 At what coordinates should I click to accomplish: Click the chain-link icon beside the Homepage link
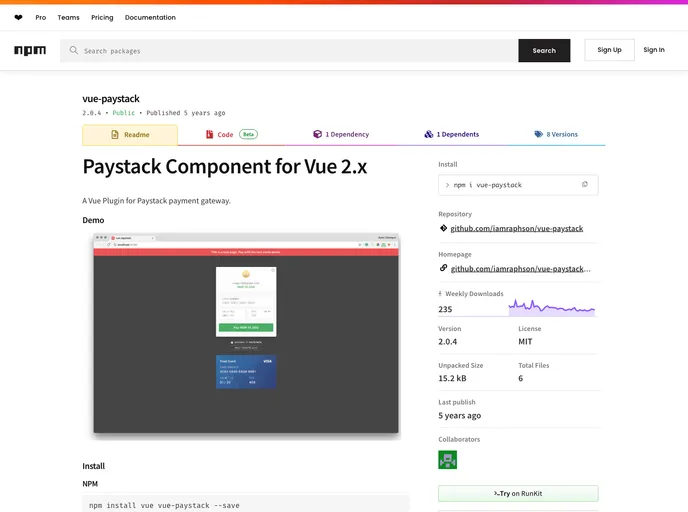tap(443, 268)
